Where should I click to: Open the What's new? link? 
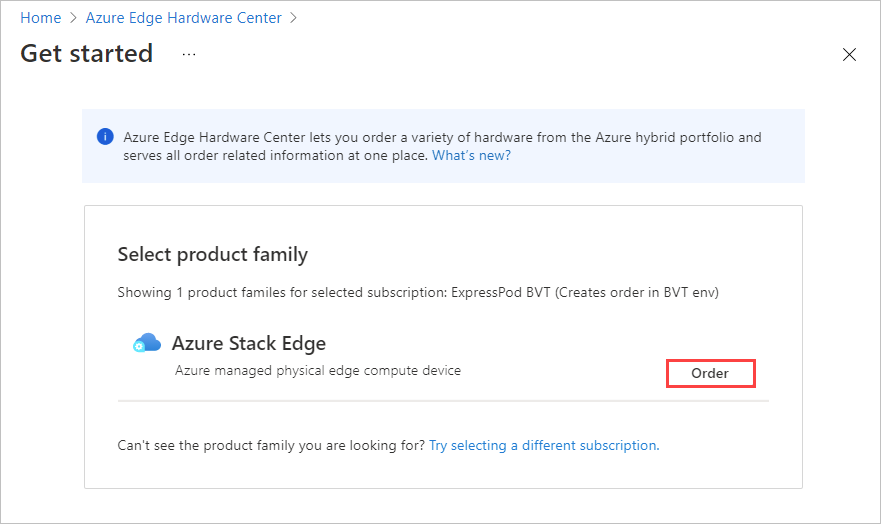[471, 156]
